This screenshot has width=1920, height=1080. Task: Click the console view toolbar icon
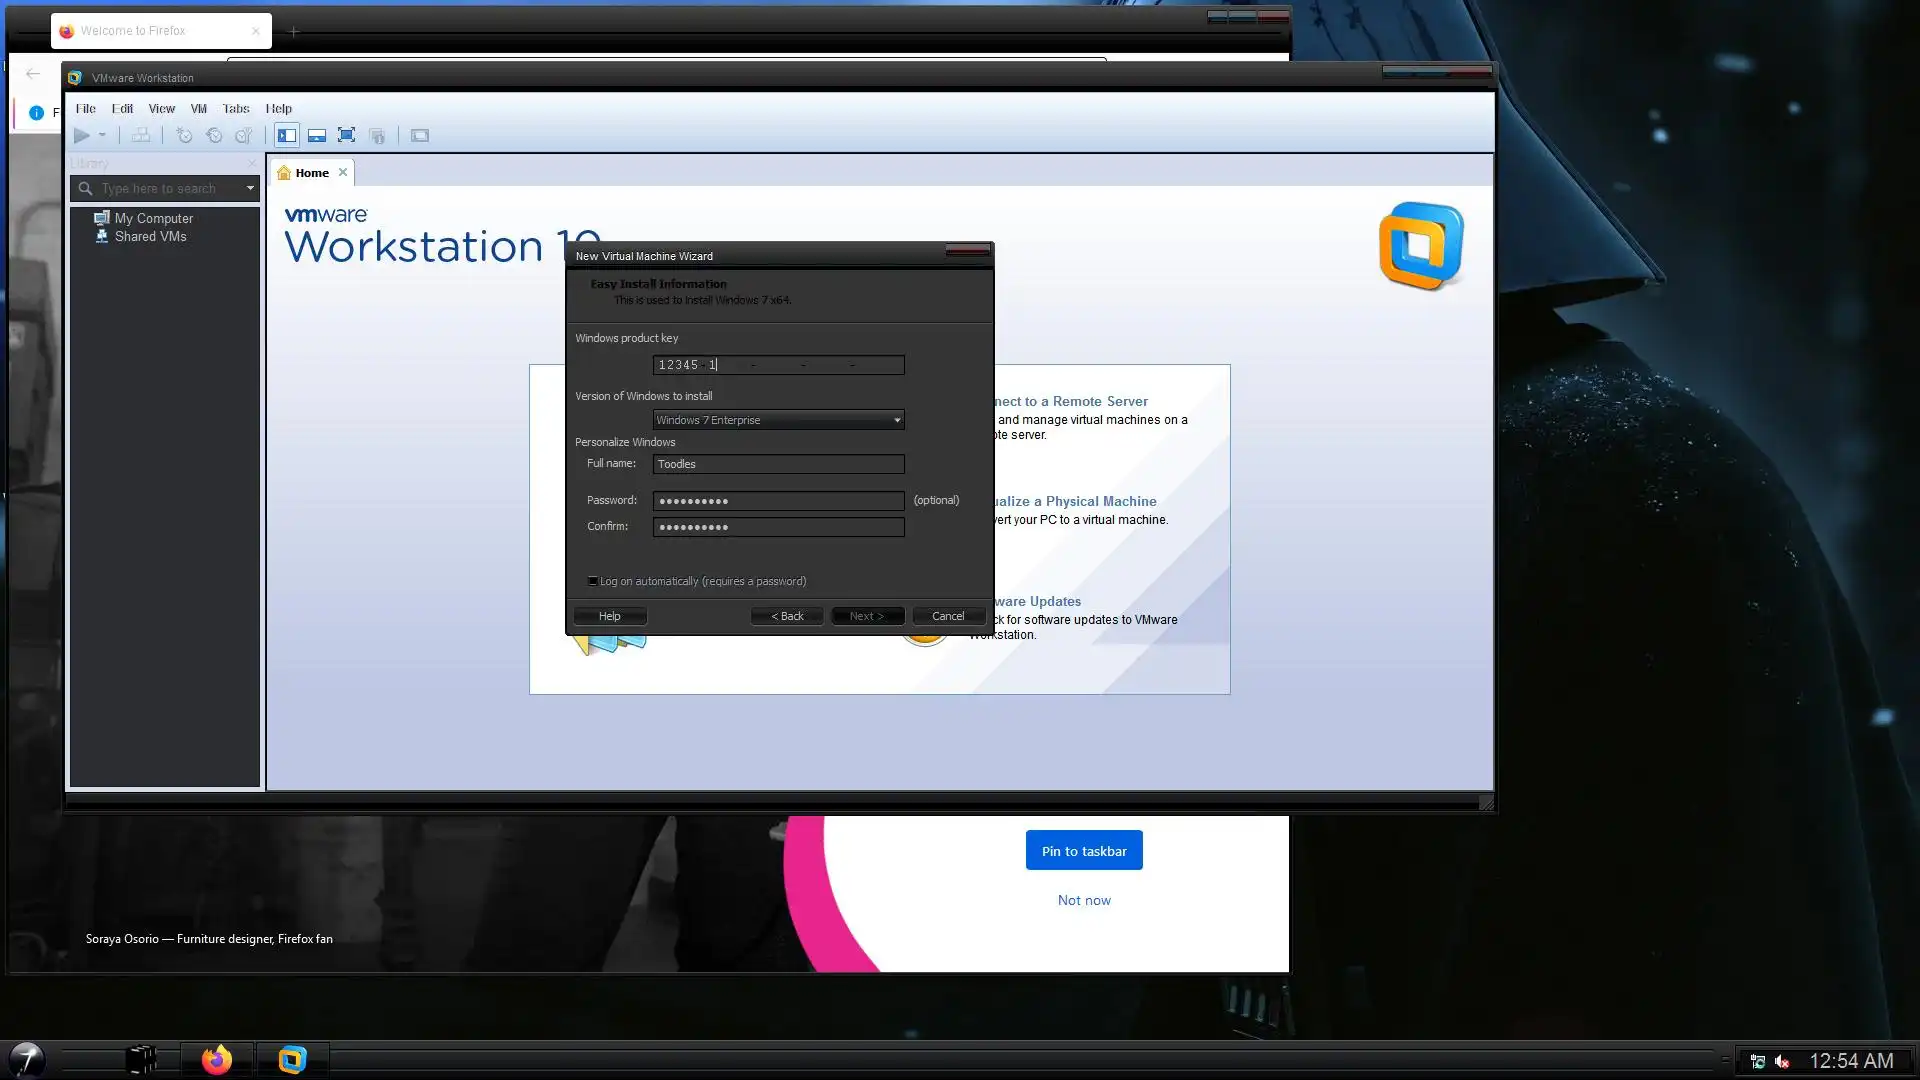coord(420,135)
